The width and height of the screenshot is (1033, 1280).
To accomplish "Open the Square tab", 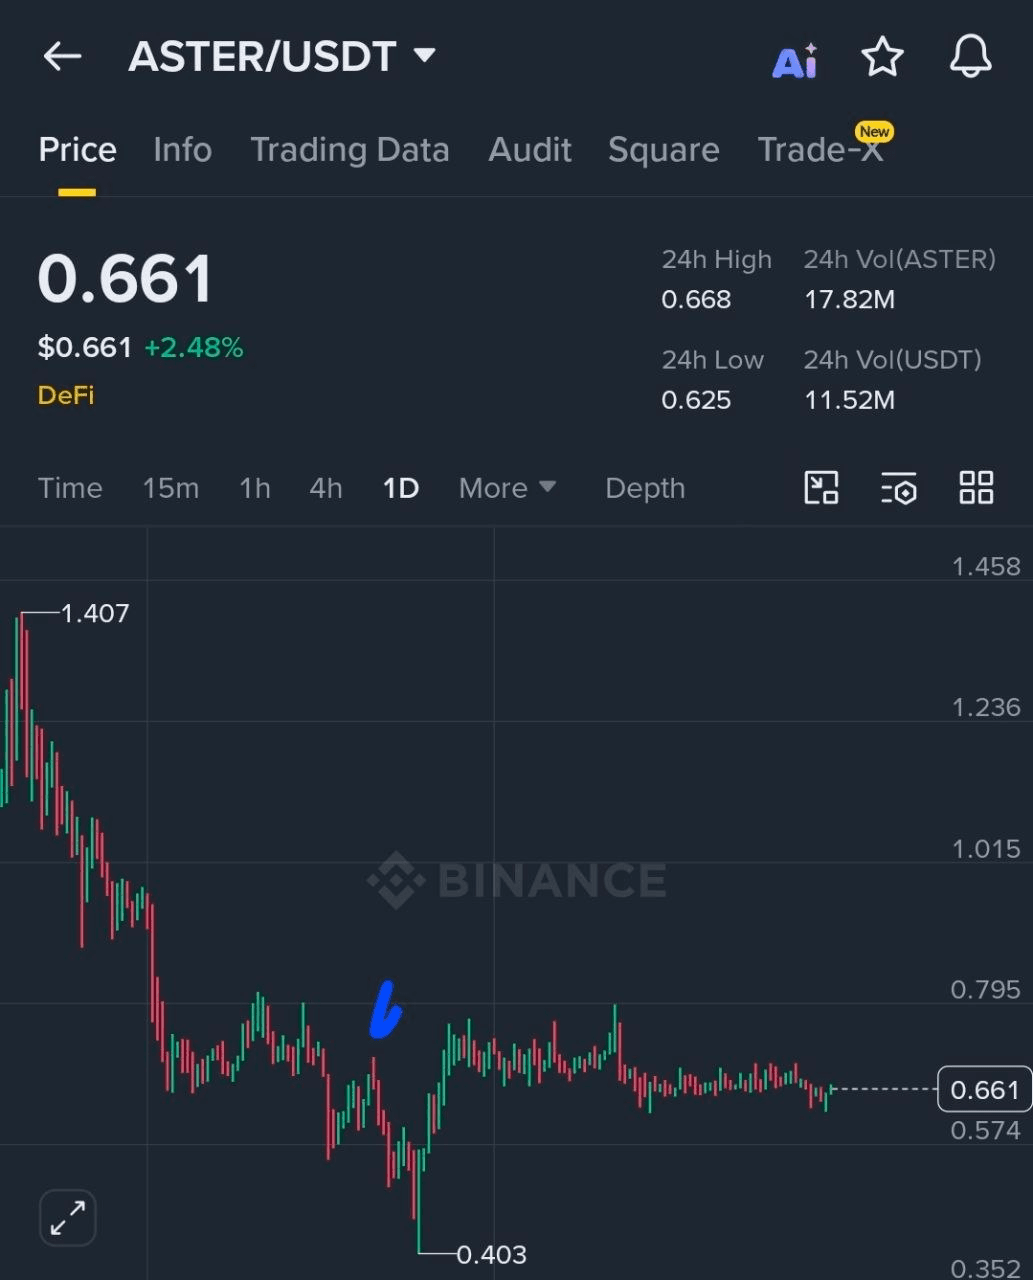I will 663,150.
